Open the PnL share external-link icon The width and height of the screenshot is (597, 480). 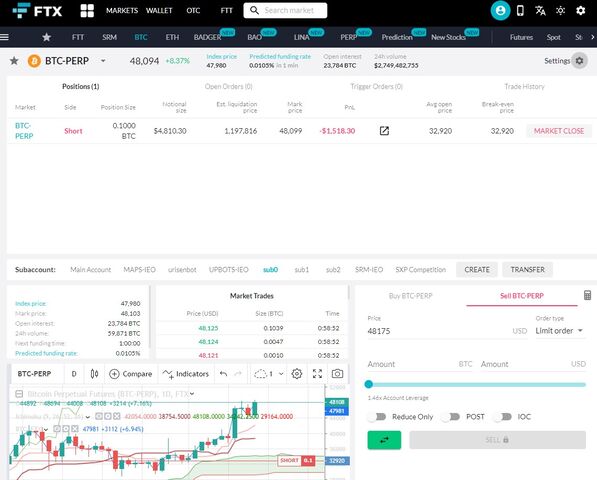[384, 131]
